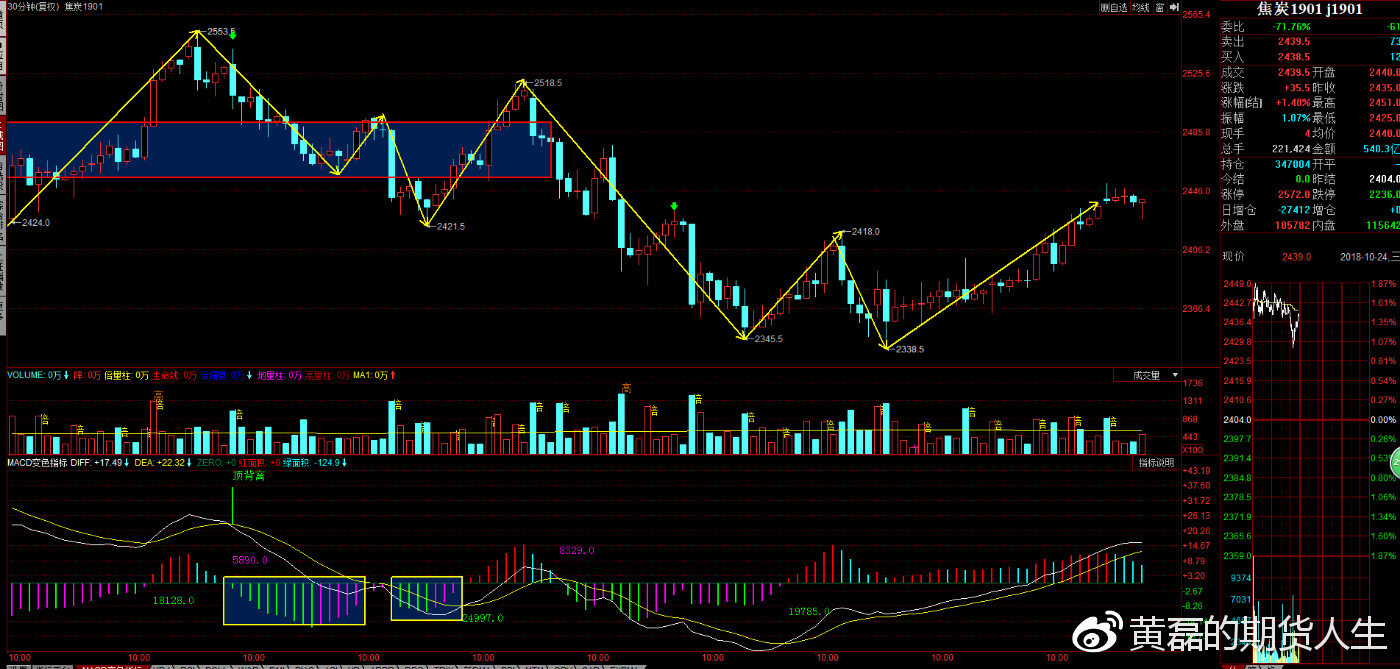Click the 8329.0 MACD area label

(577, 550)
